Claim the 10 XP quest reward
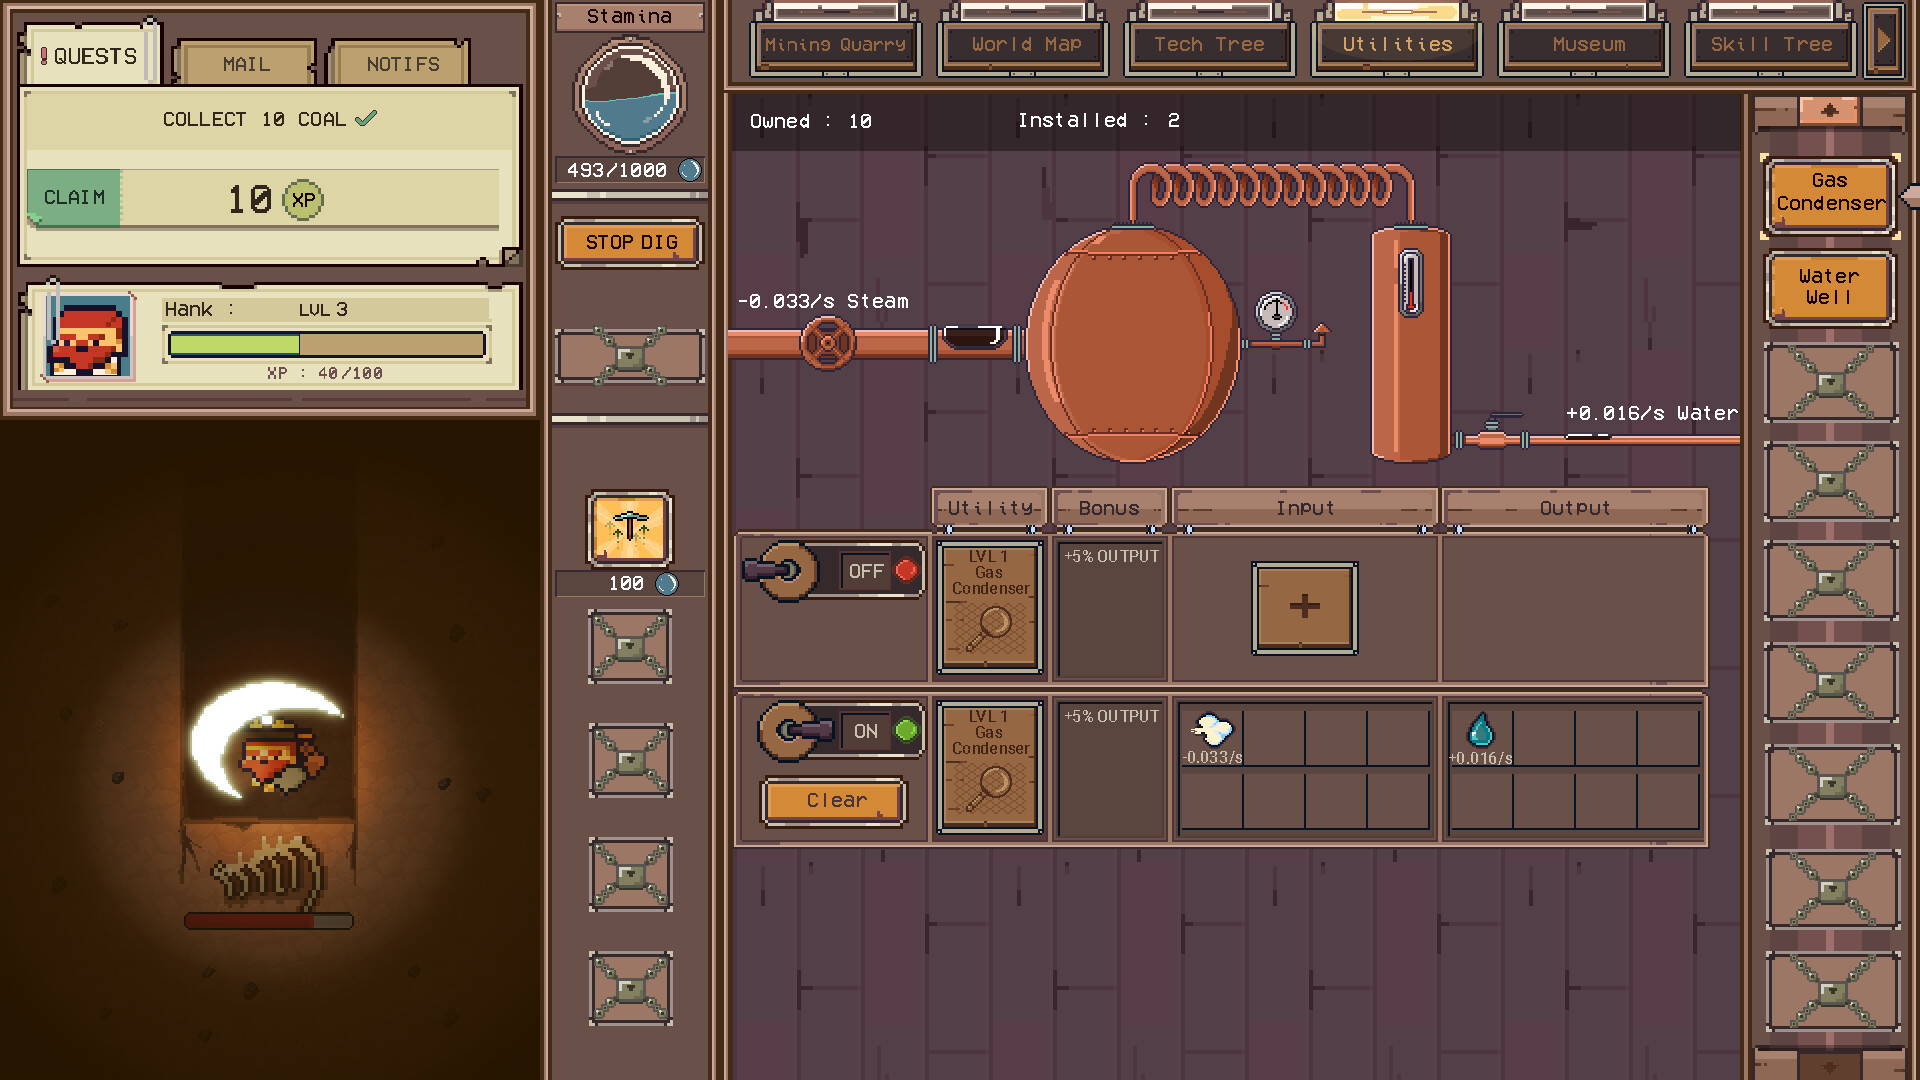Screen dimensions: 1920x1080 (x=73, y=197)
